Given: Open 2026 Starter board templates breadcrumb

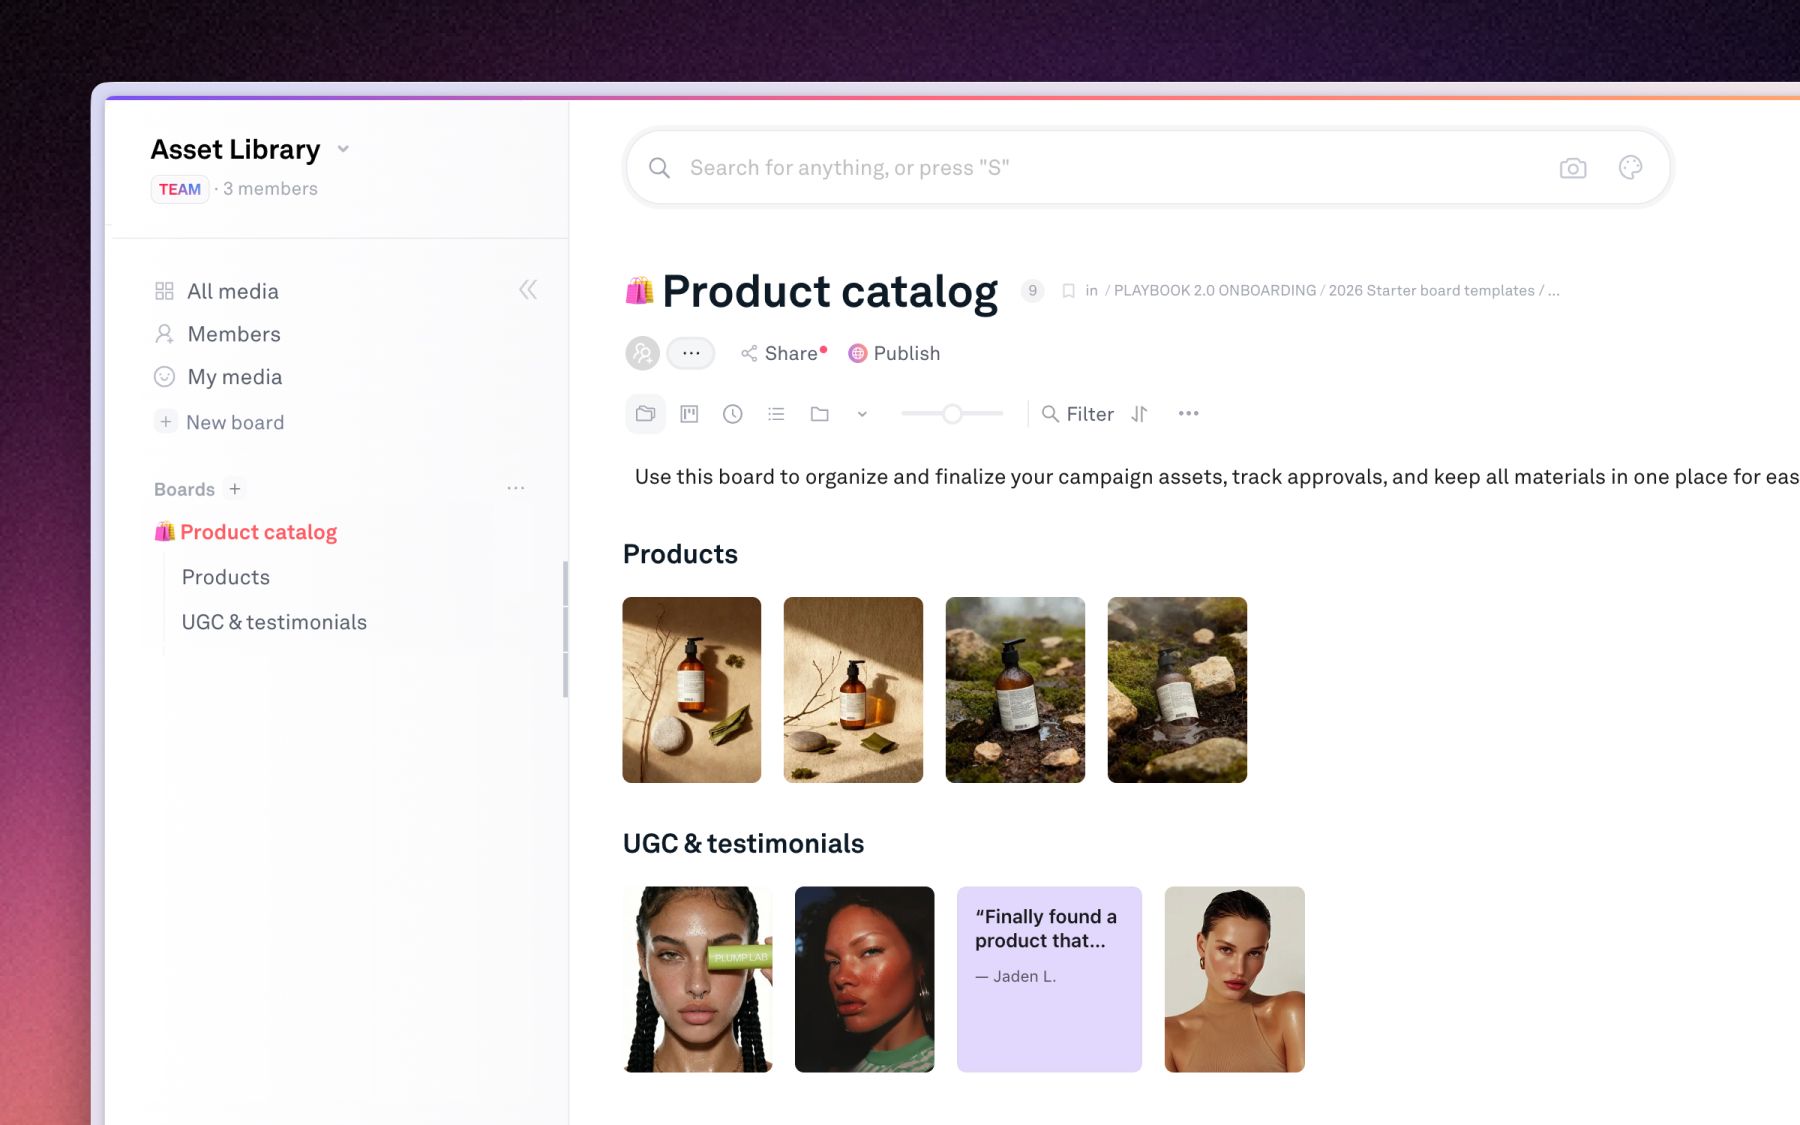Looking at the screenshot, I should click(1431, 291).
